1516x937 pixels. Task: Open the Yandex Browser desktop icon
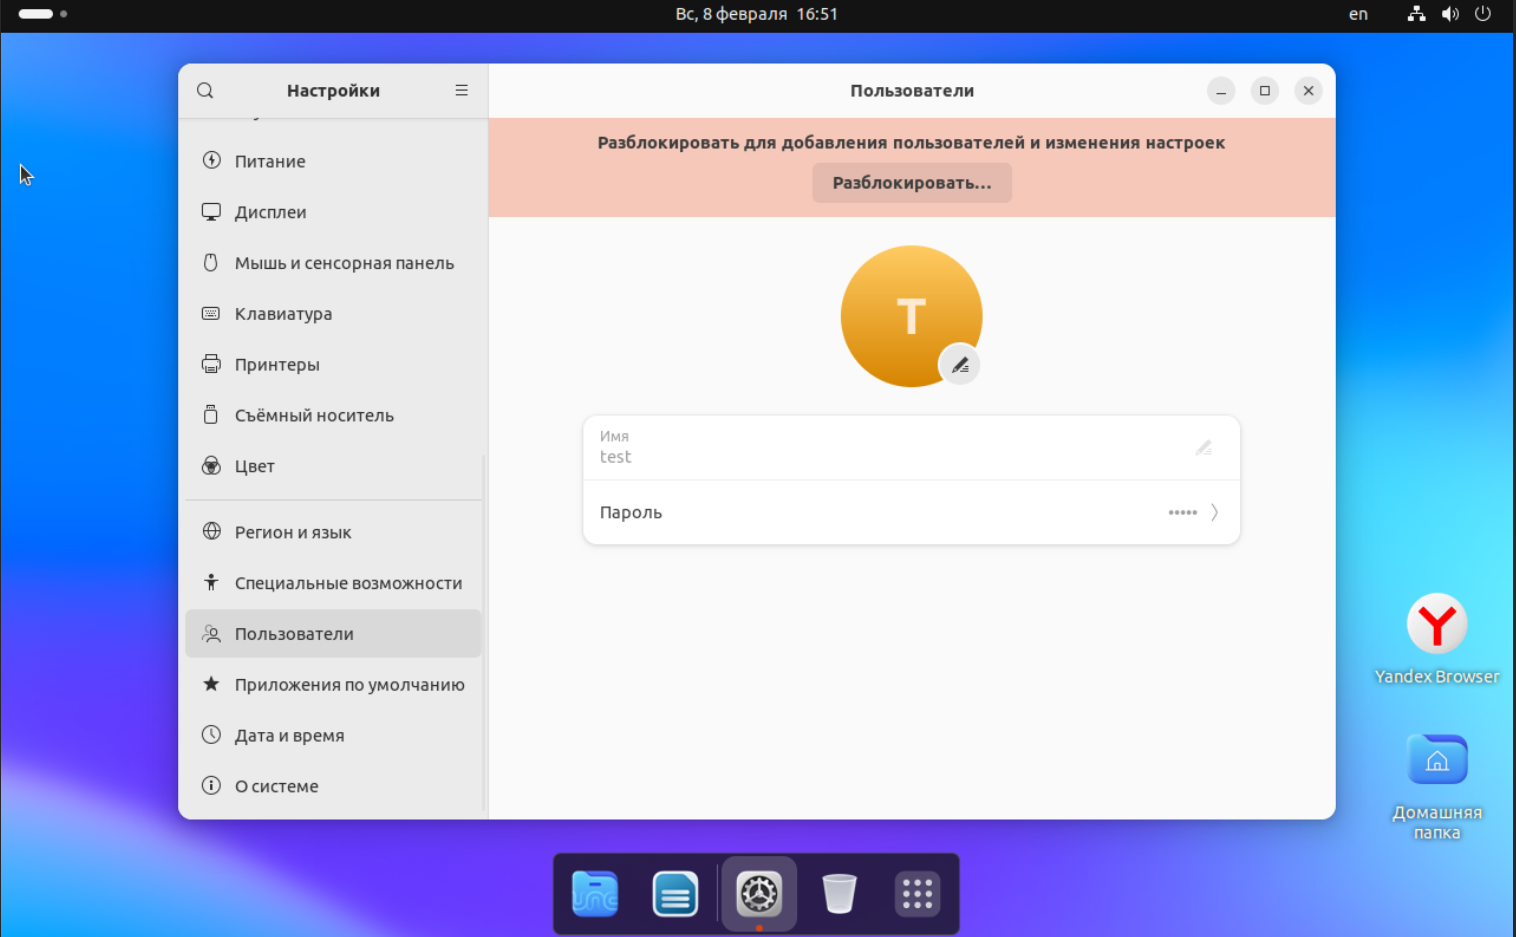coord(1437,625)
